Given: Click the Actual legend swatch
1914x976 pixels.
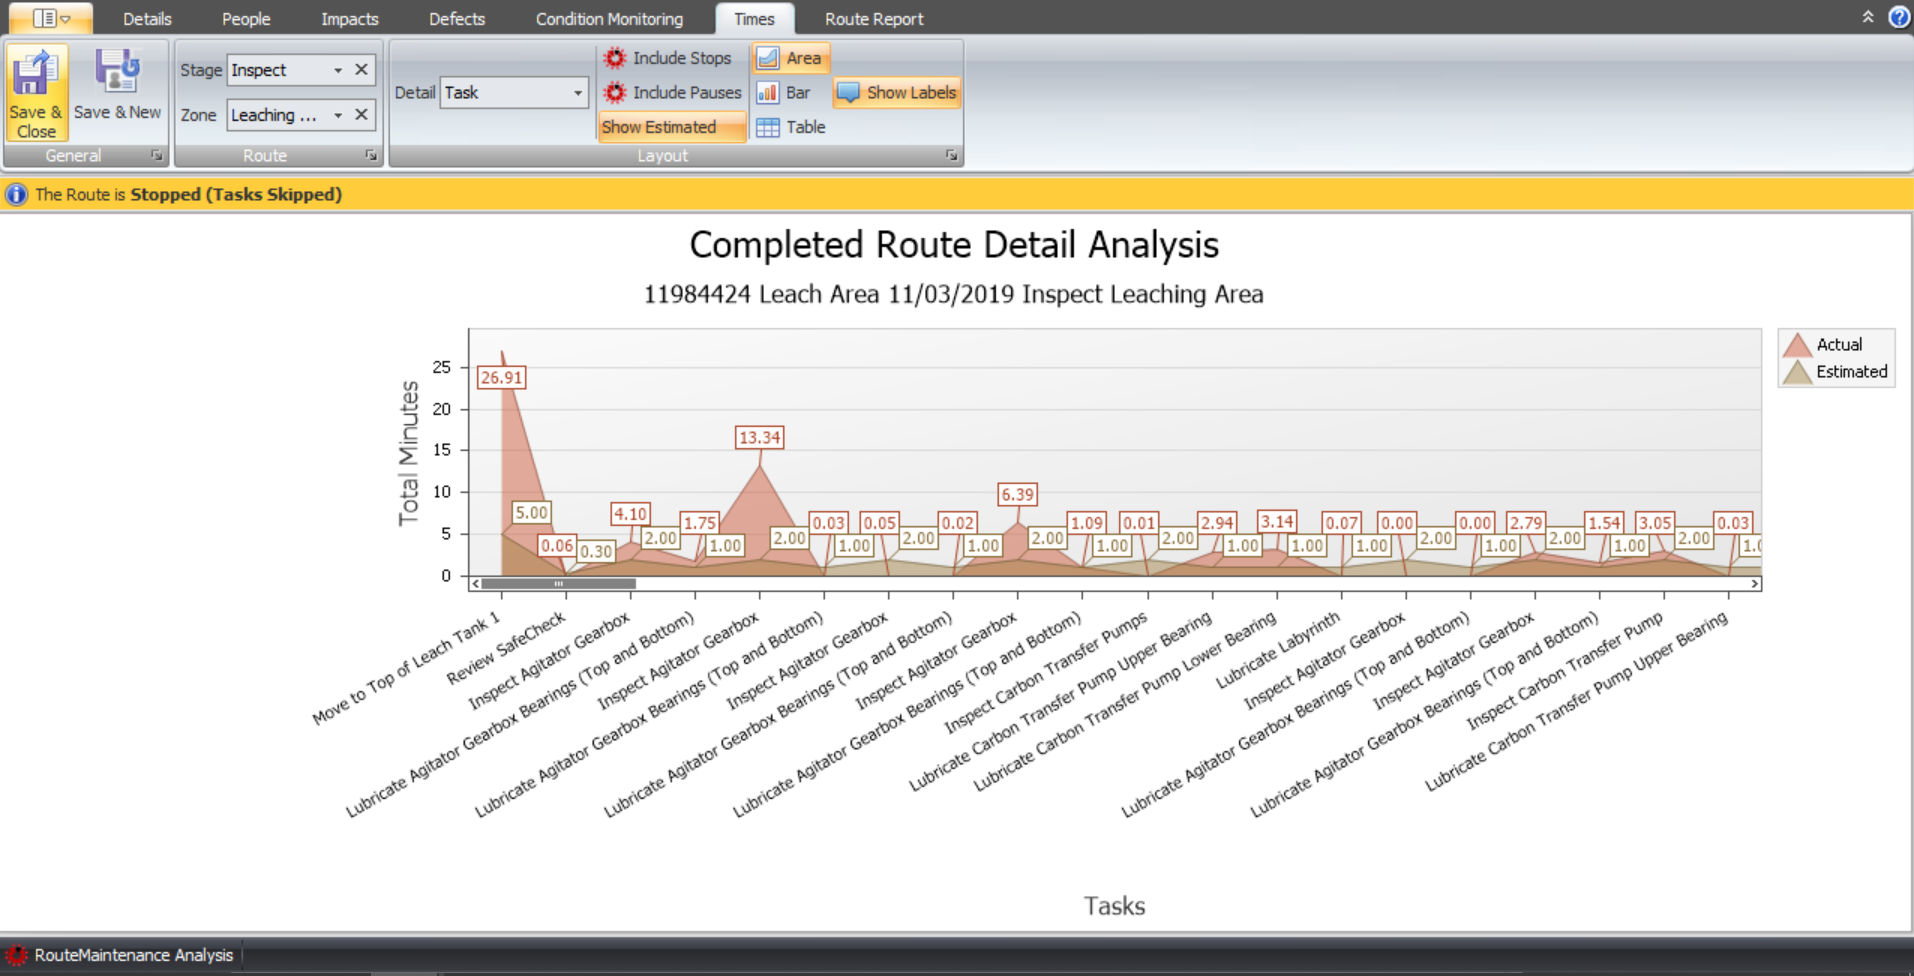Looking at the screenshot, I should click(x=1797, y=345).
